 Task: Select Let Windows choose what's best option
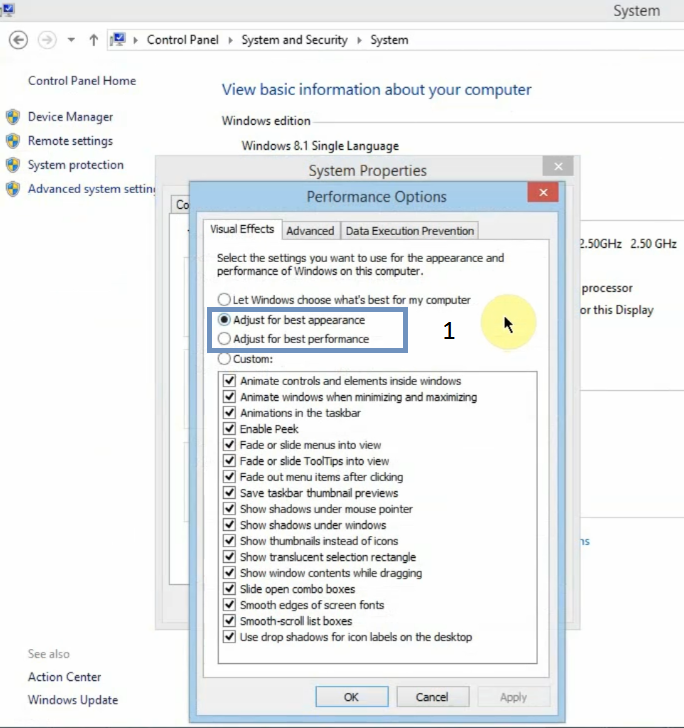click(x=344, y=299)
